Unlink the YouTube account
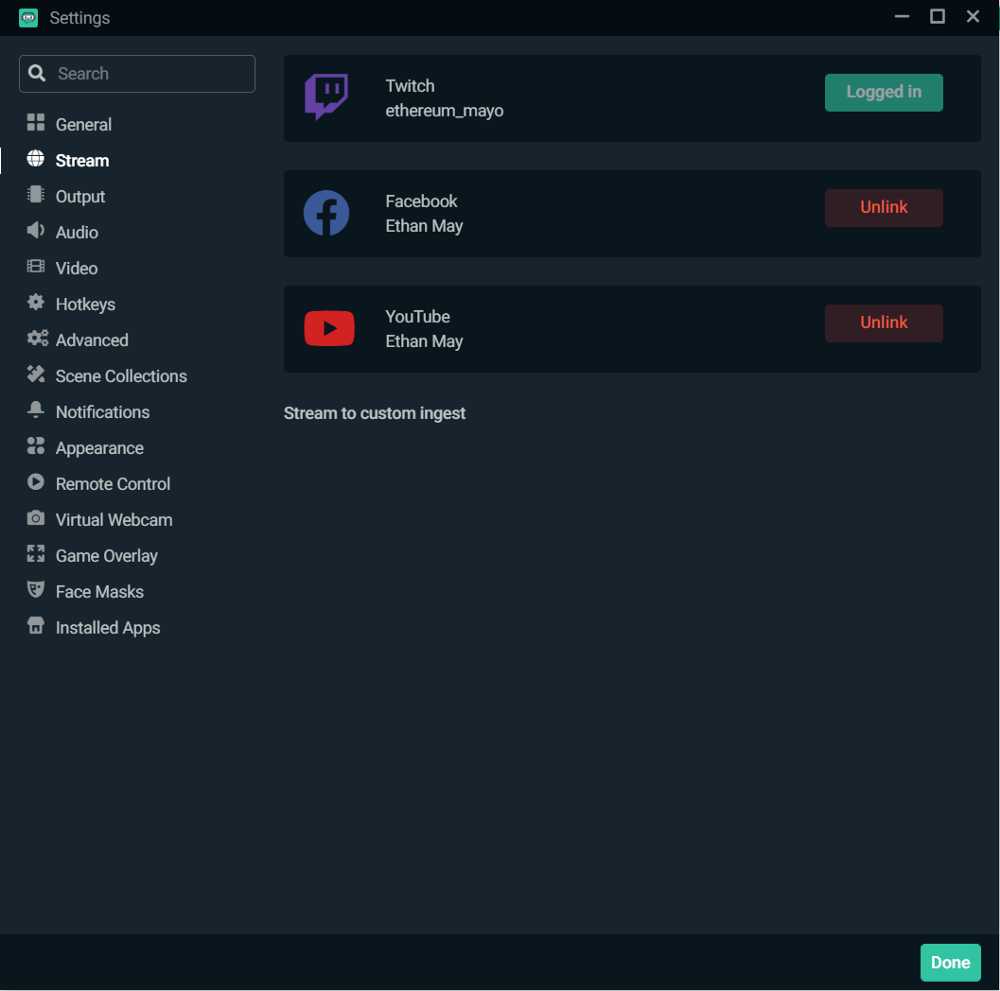This screenshot has height=991, width=1000. [883, 323]
